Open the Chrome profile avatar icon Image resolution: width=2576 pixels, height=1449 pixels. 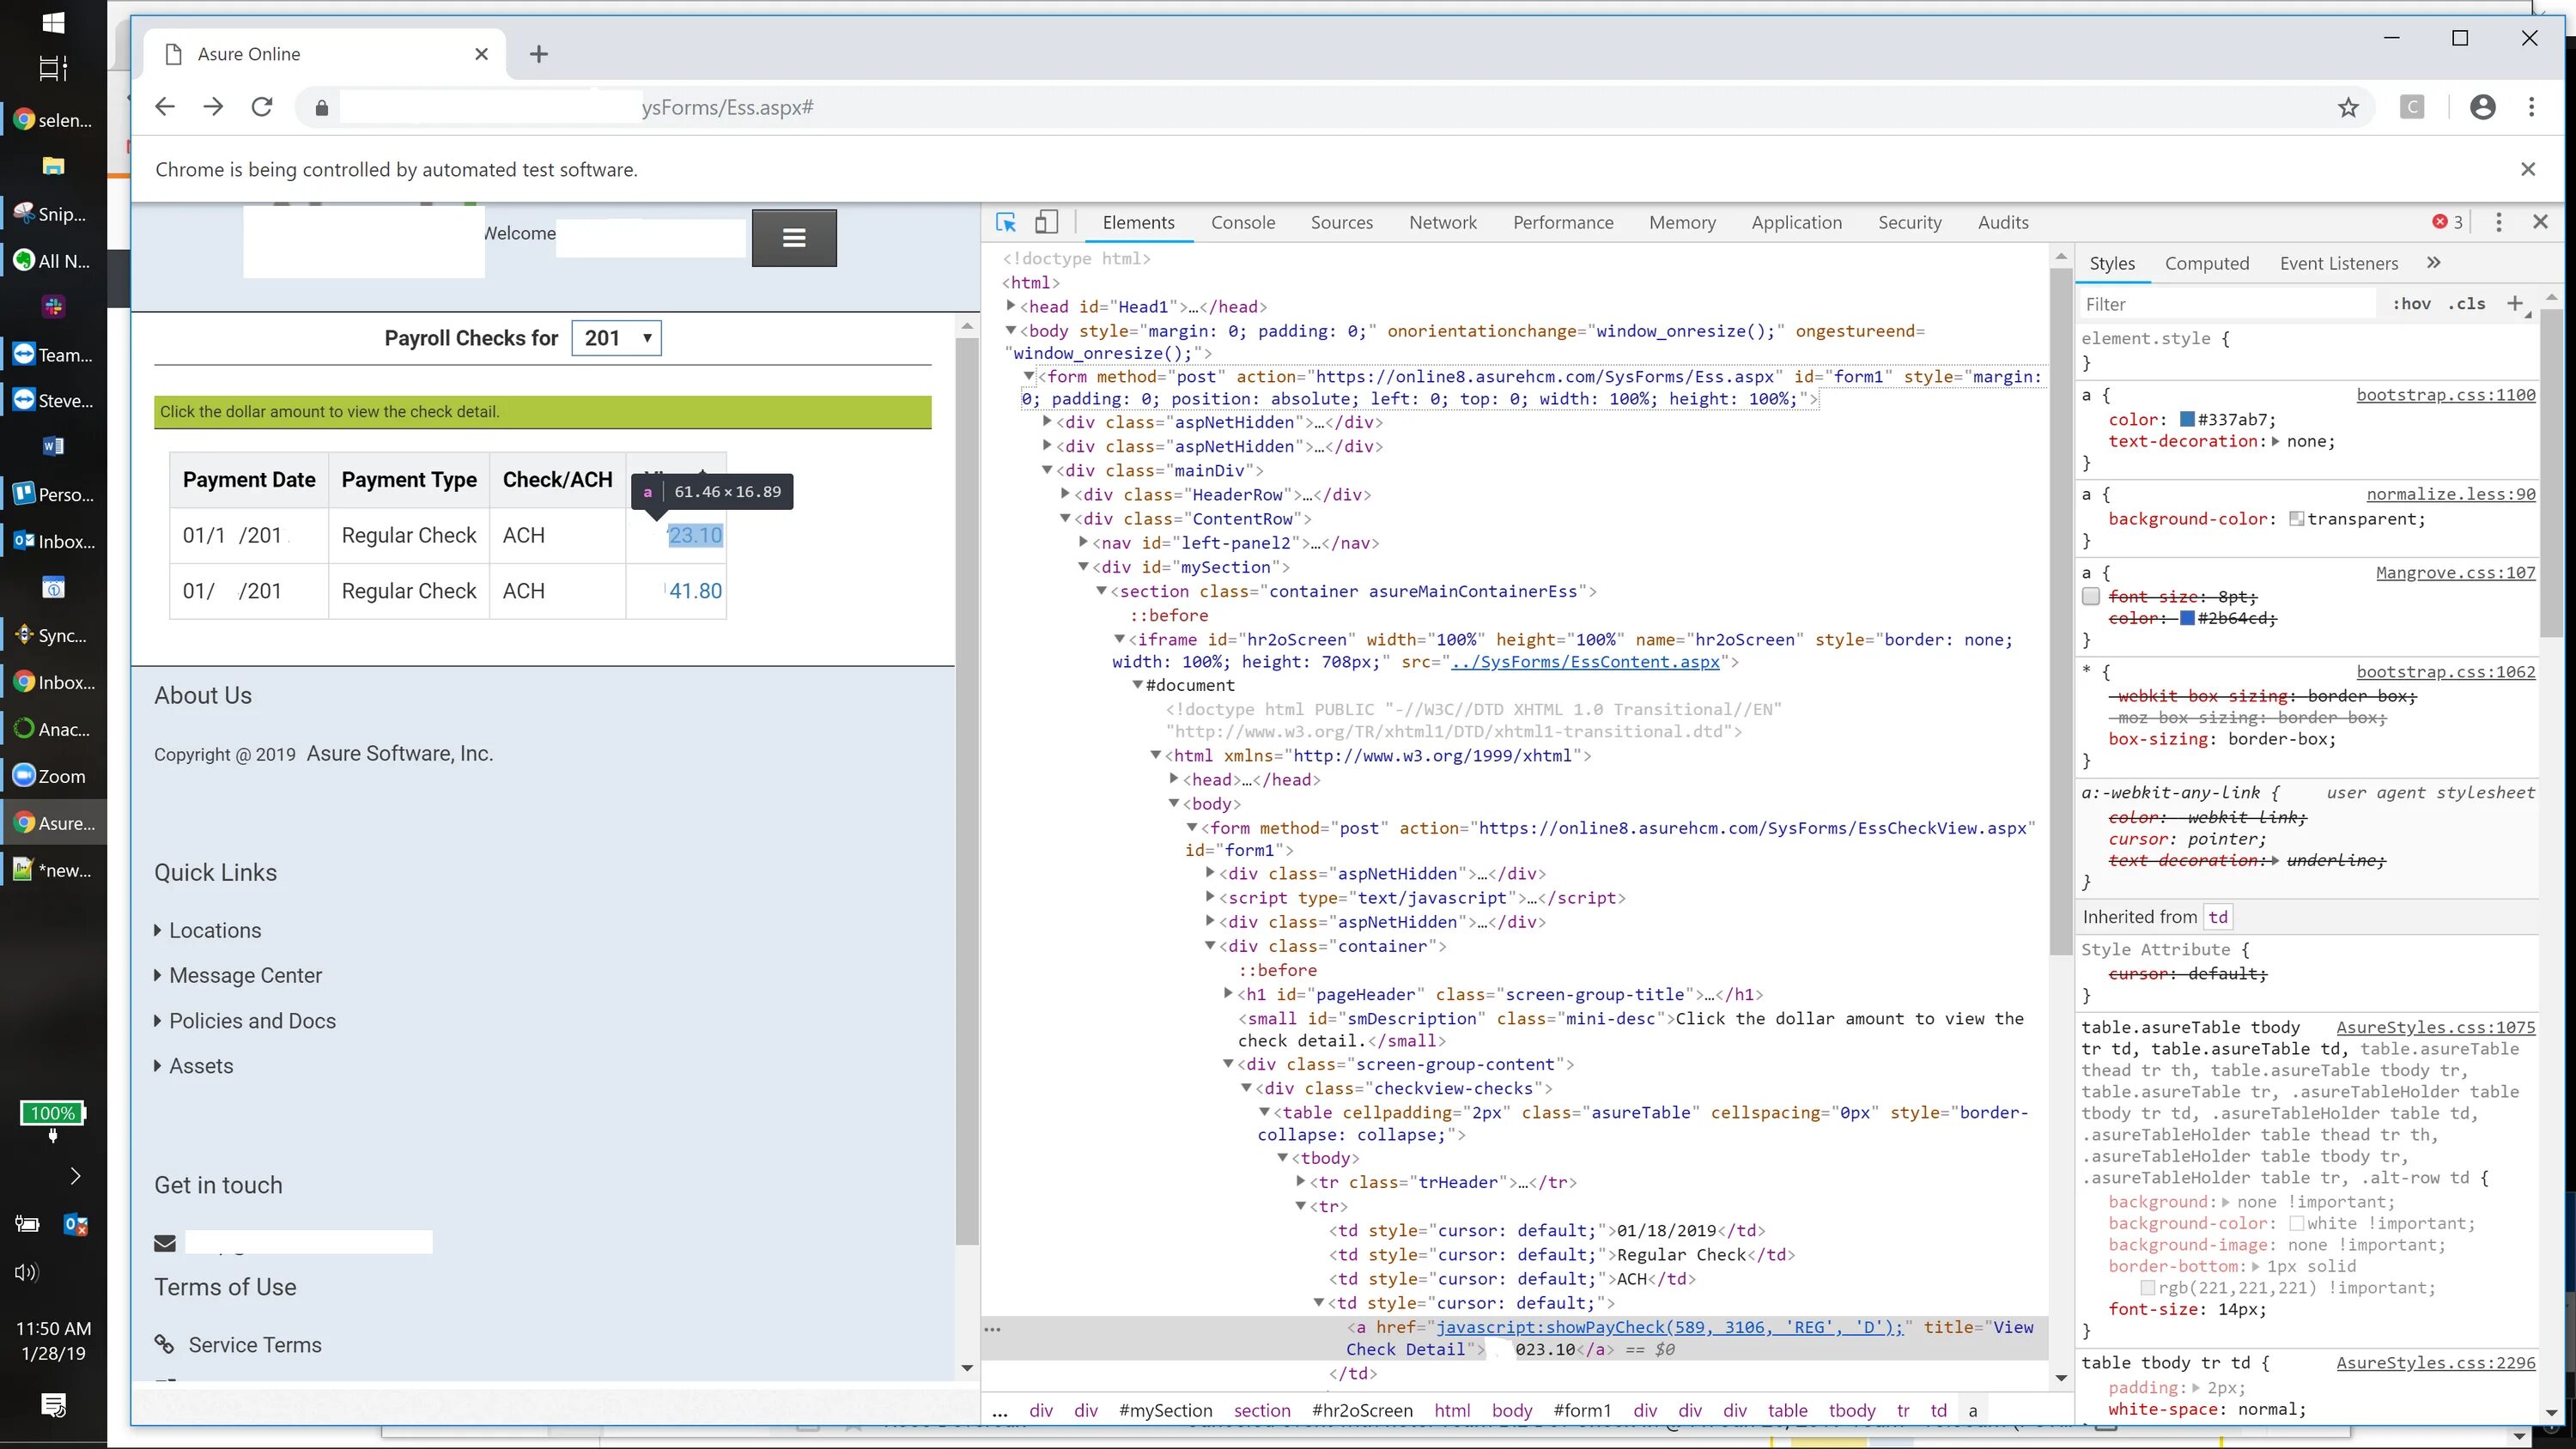(x=2482, y=107)
